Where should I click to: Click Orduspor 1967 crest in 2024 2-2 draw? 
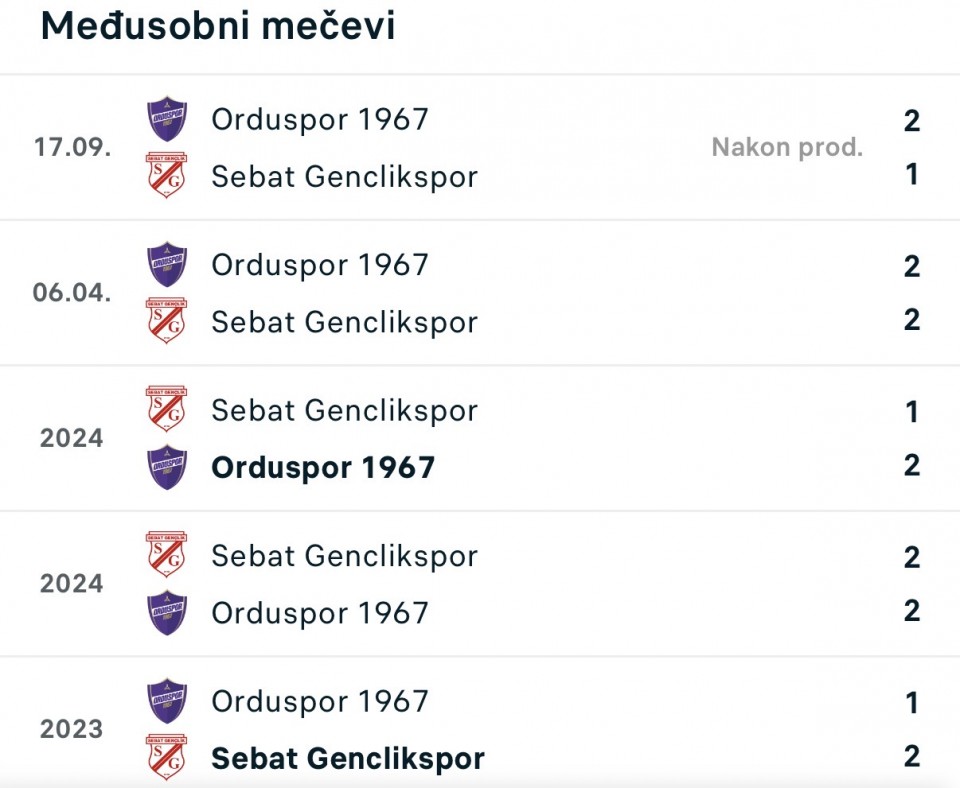pyautogui.click(x=167, y=612)
